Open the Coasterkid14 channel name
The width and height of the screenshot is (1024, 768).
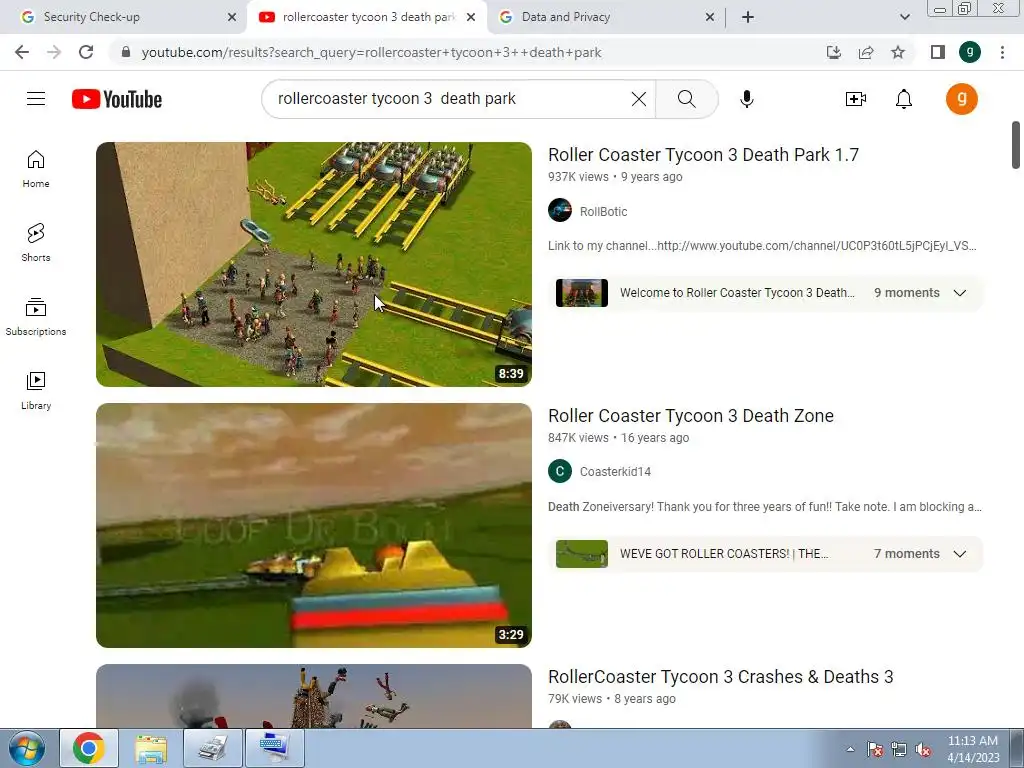(x=615, y=472)
